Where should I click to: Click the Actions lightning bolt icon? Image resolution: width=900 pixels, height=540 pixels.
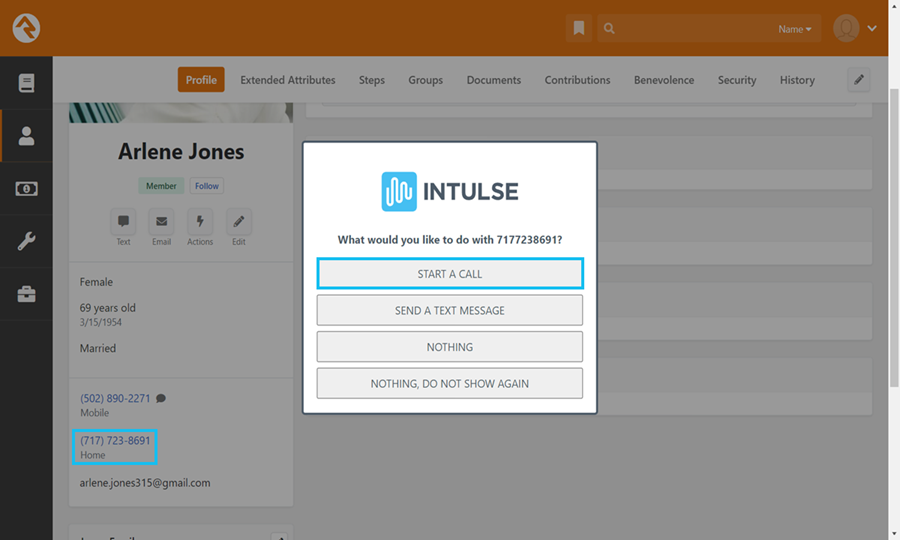click(x=200, y=222)
